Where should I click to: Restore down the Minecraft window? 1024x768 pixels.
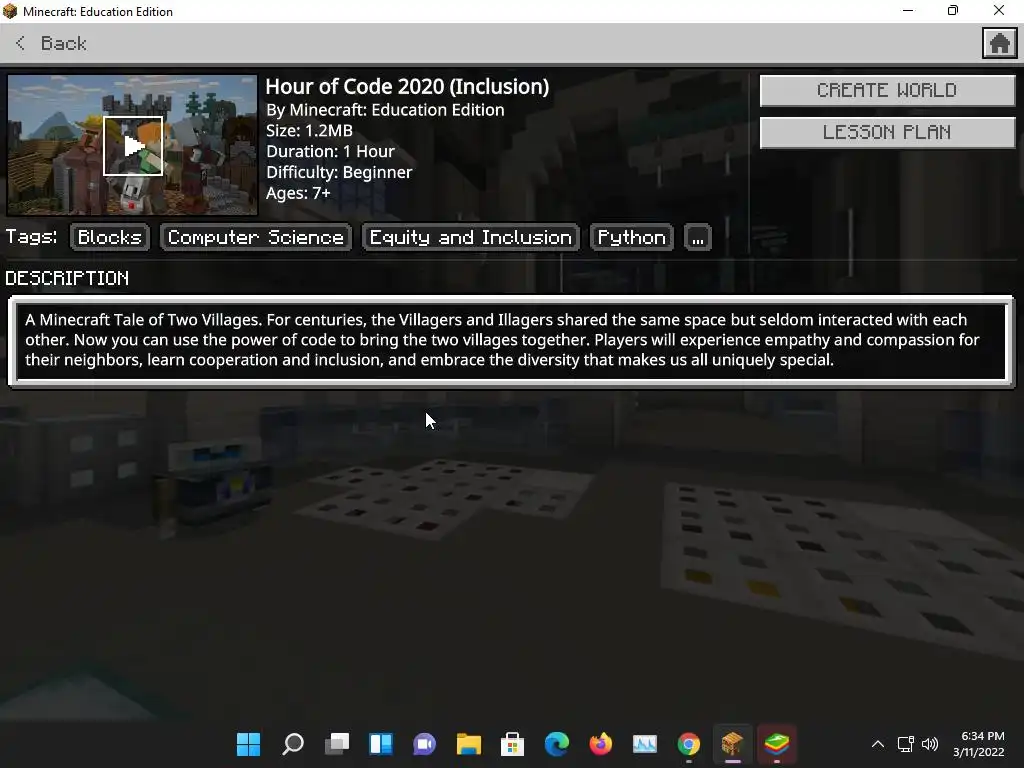(x=953, y=10)
